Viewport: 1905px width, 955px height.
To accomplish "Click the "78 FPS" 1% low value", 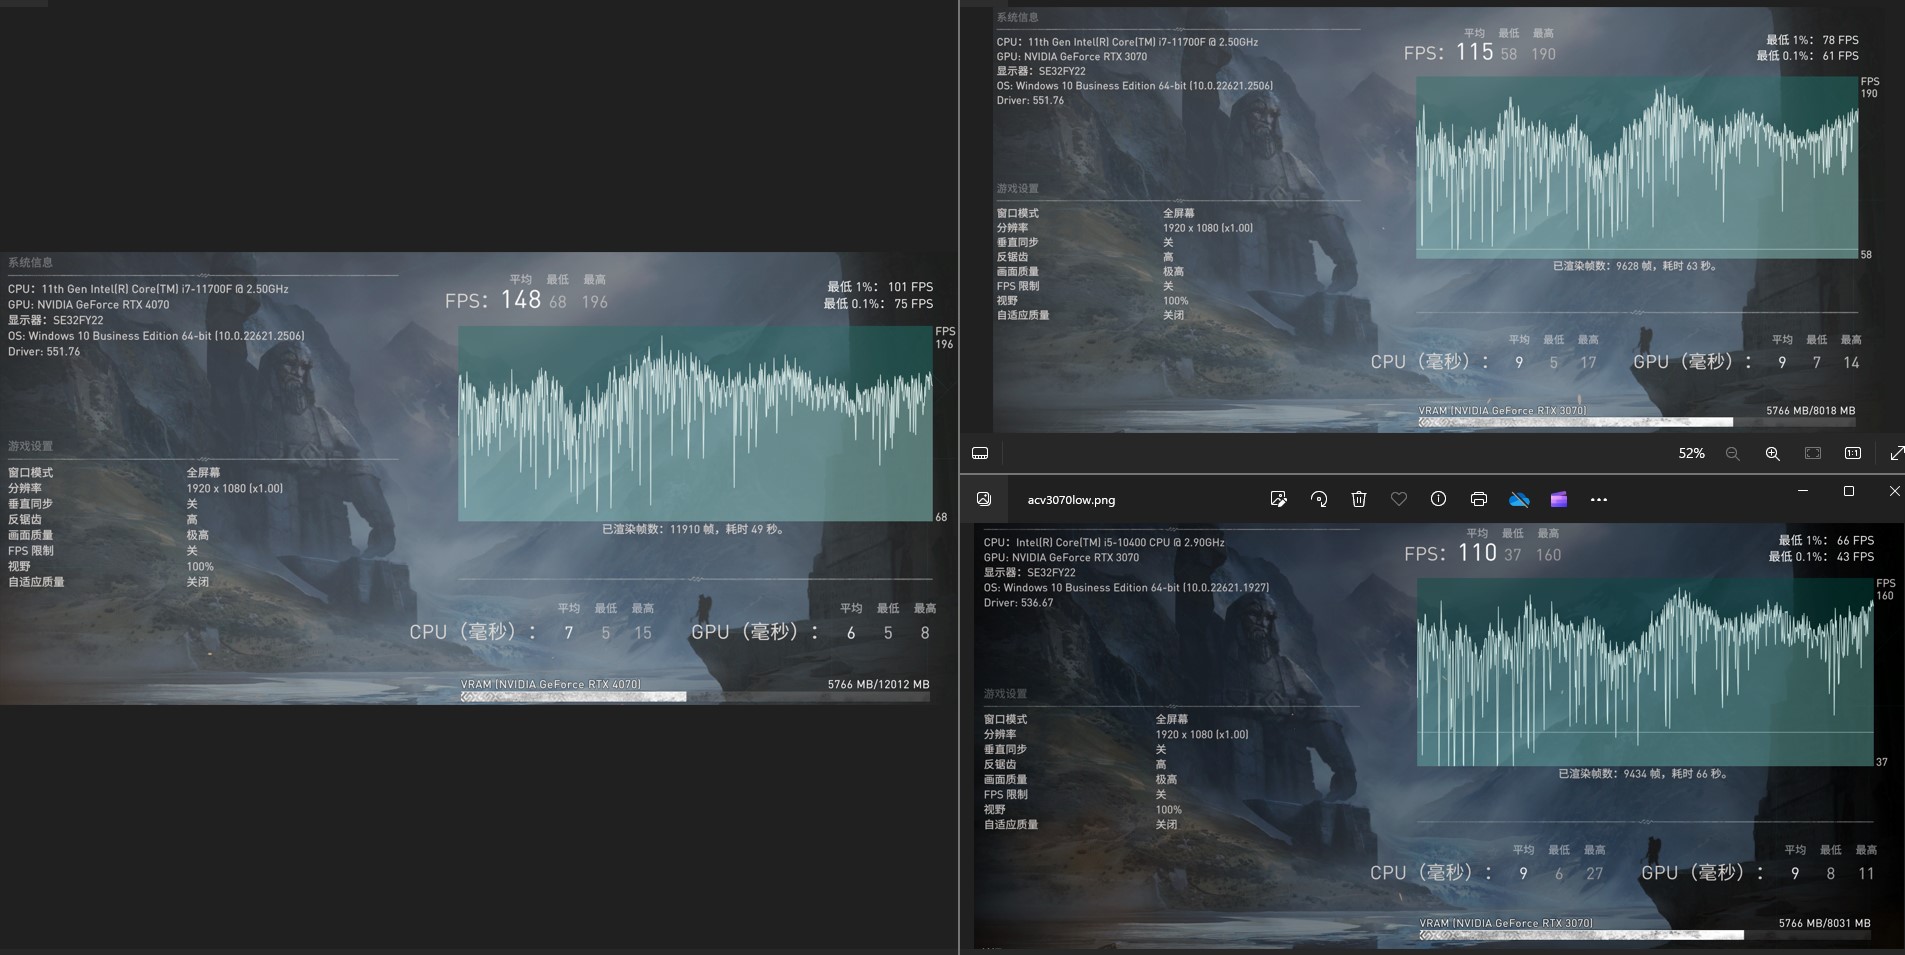I will pos(1840,41).
